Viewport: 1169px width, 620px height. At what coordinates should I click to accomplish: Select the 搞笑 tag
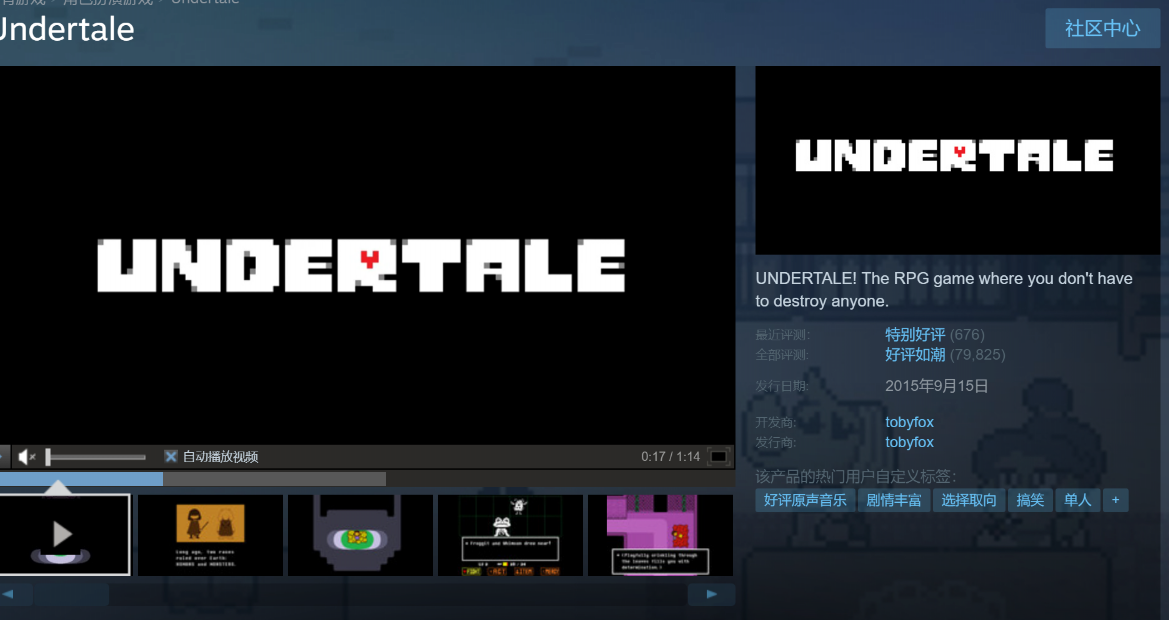point(1030,500)
